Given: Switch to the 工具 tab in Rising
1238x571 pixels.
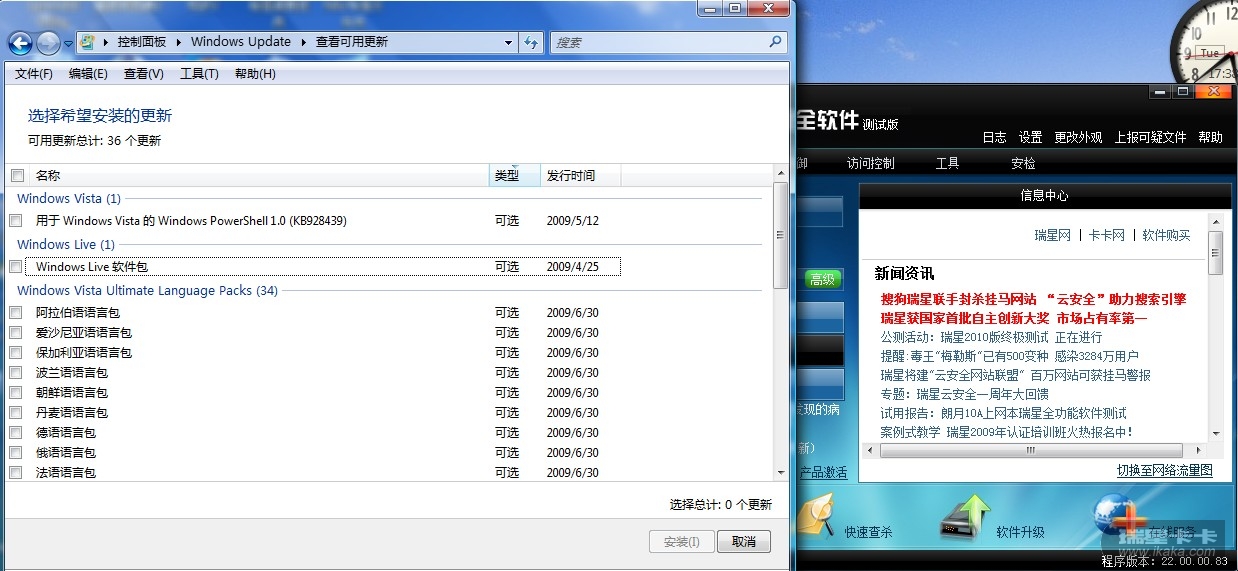Looking at the screenshot, I should (947, 163).
